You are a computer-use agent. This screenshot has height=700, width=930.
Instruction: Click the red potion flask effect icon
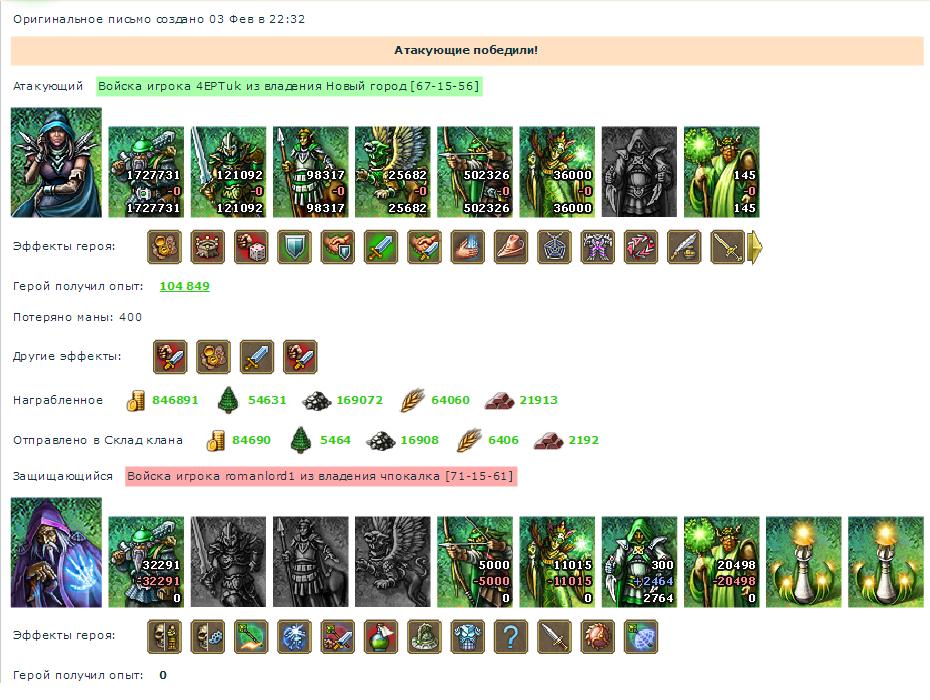[x=381, y=637]
